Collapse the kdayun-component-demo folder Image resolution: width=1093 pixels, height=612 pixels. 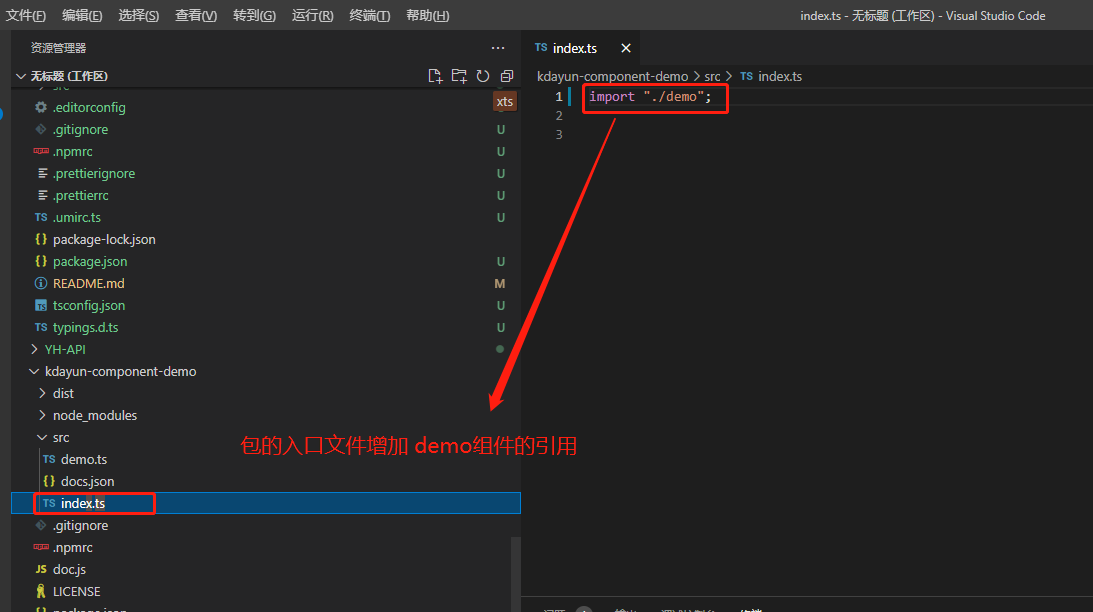tap(120, 372)
